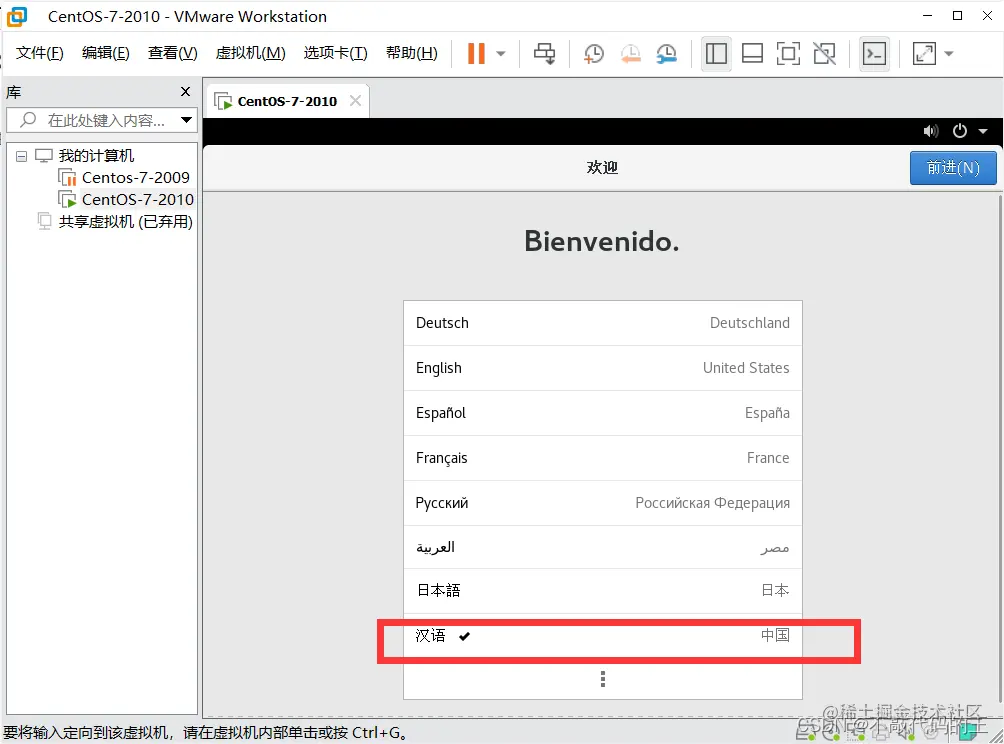
Task: Open the 虚拟机(M) menu
Action: pyautogui.click(x=250, y=53)
